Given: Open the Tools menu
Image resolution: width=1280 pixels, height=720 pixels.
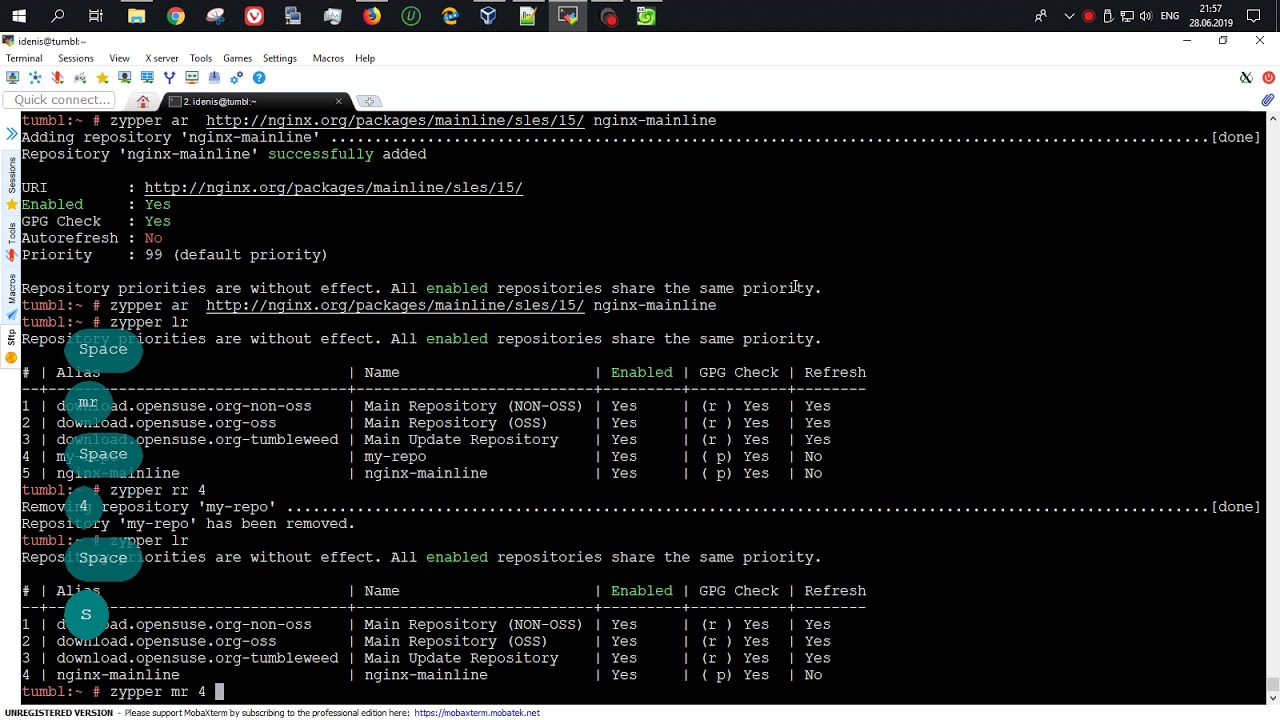Looking at the screenshot, I should point(200,58).
